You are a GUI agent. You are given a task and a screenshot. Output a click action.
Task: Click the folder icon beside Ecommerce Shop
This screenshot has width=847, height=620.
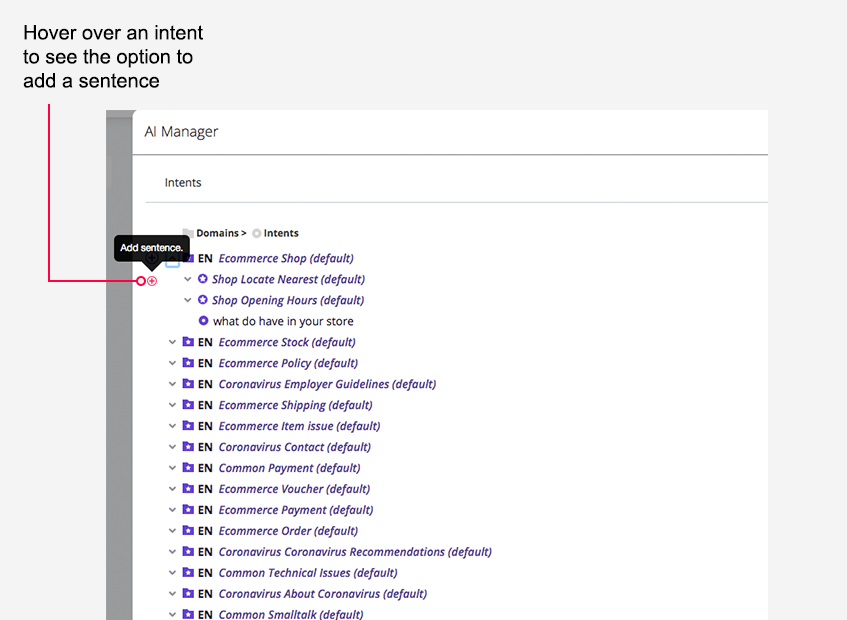pyautogui.click(x=188, y=258)
